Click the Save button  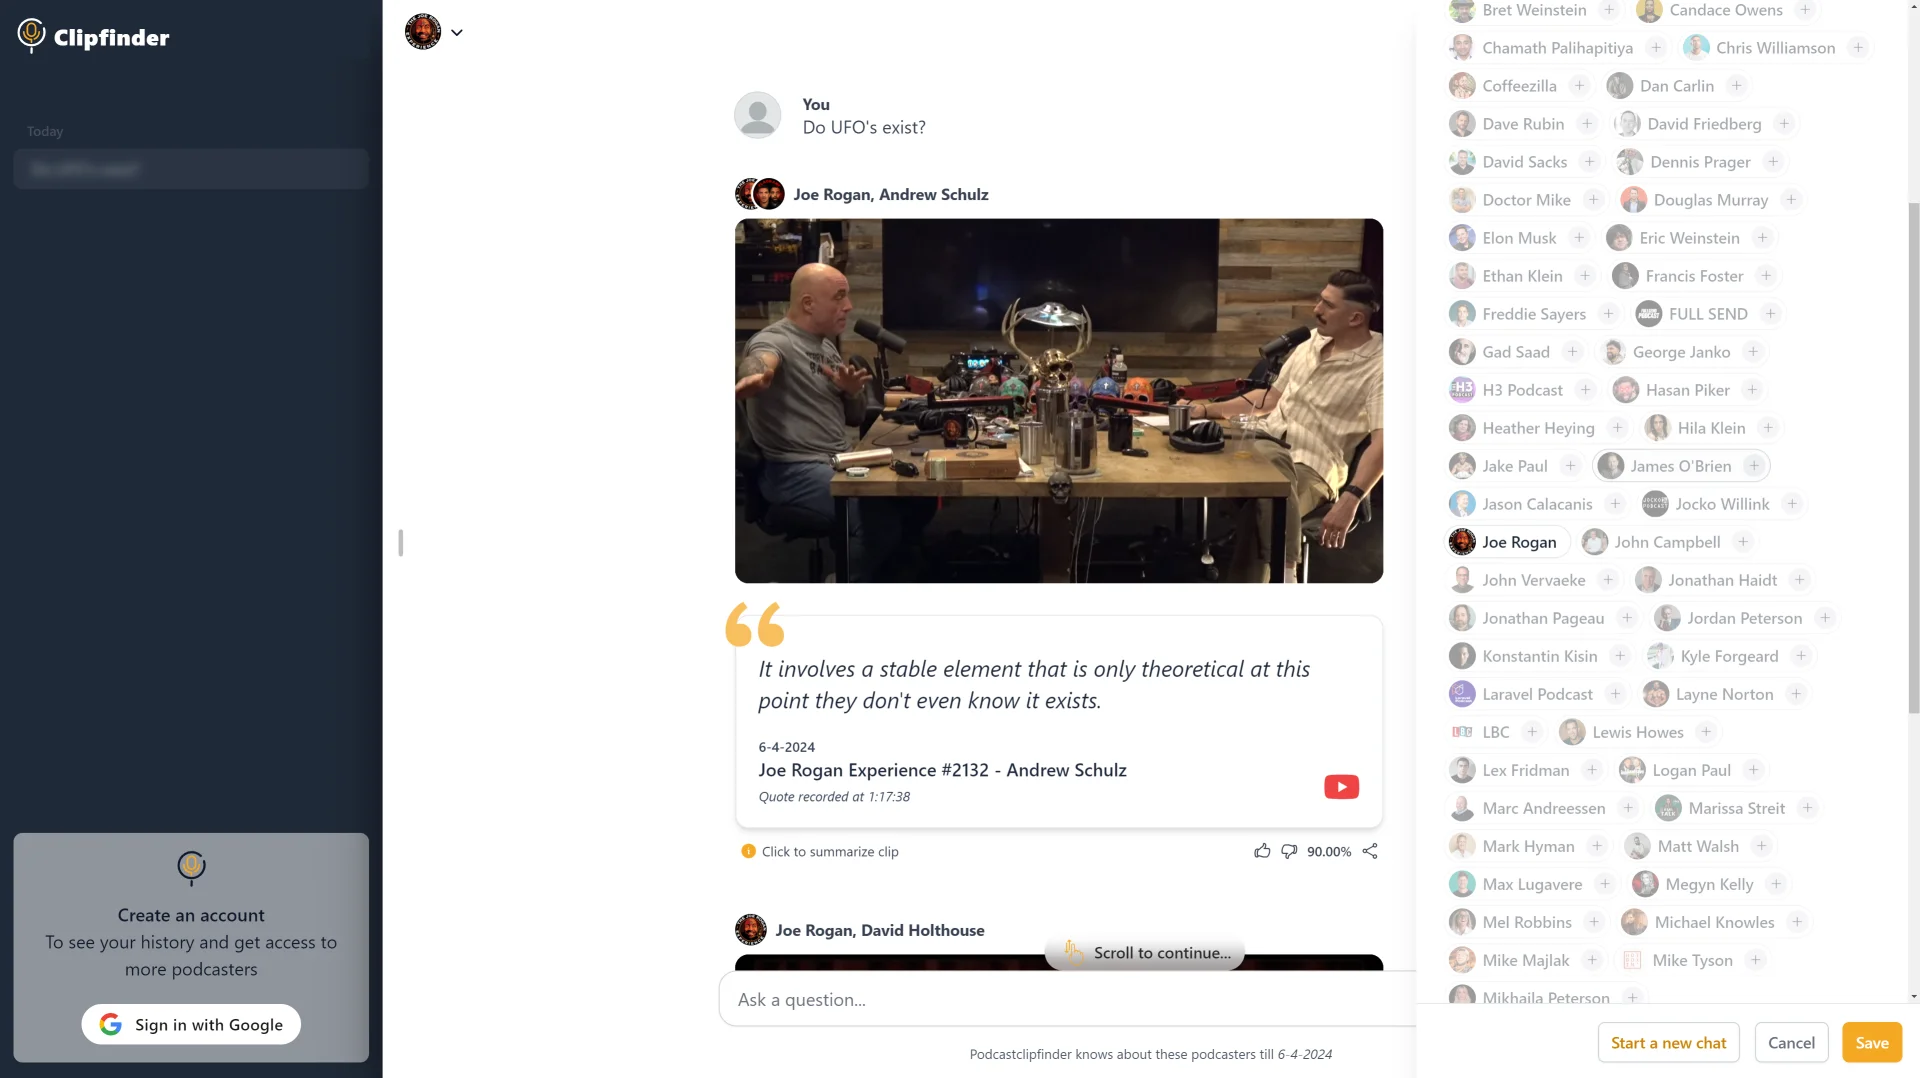tap(1871, 1042)
